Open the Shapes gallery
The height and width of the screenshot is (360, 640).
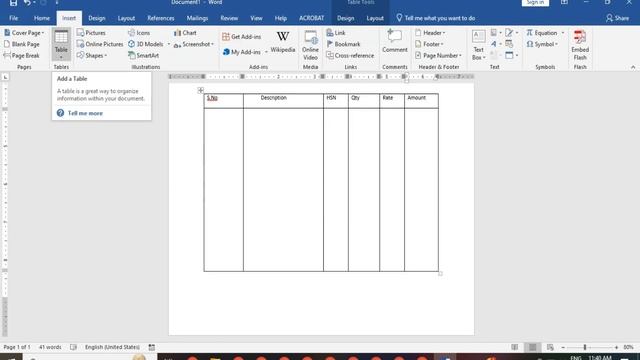pyautogui.click(x=92, y=56)
